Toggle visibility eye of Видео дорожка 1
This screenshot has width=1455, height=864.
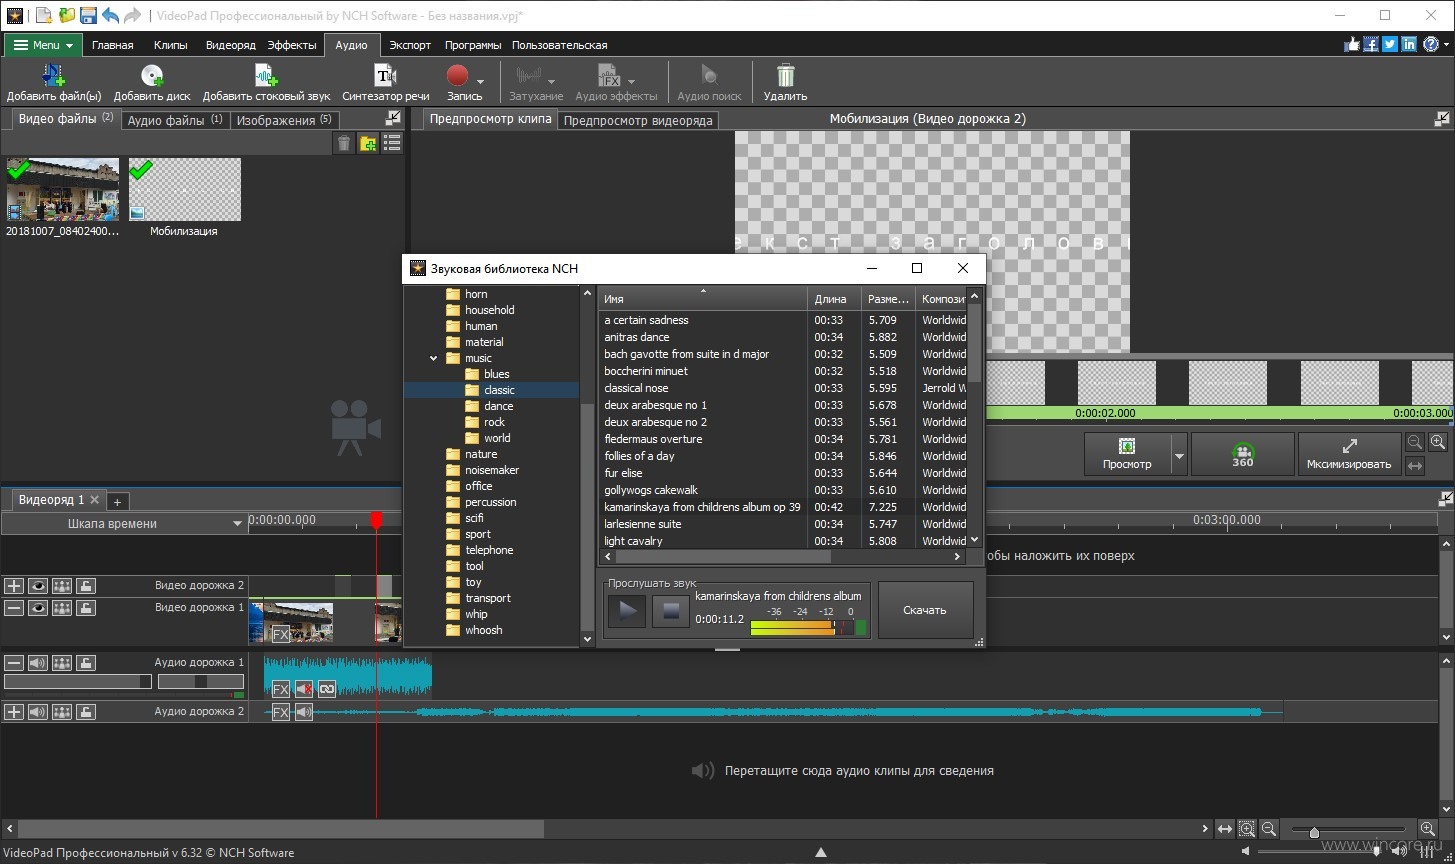pos(38,607)
